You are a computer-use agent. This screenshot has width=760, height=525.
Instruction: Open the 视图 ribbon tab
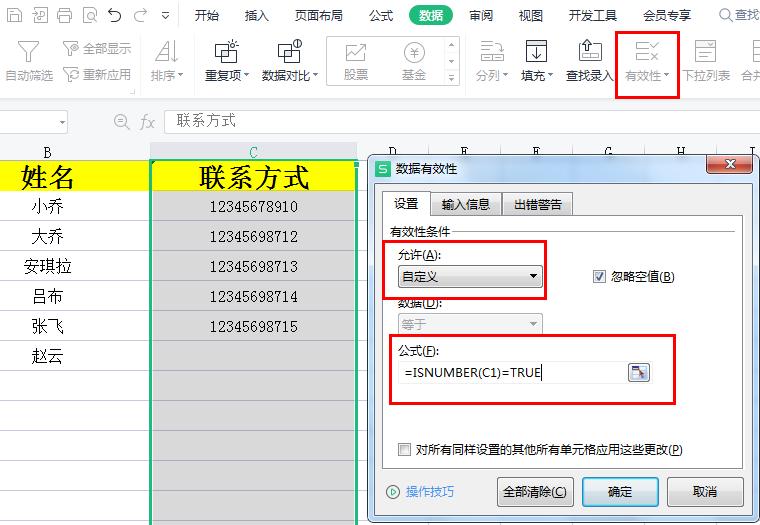tap(531, 16)
